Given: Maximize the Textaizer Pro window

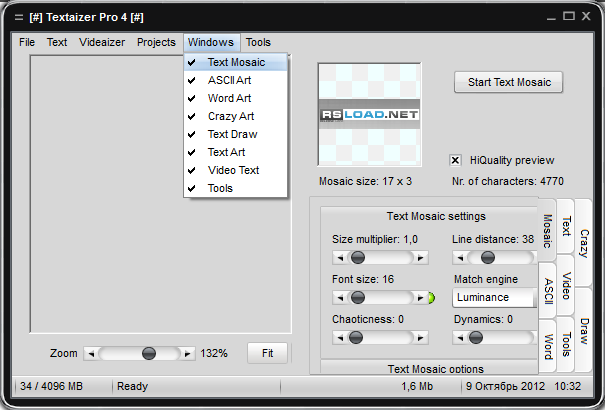Looking at the screenshot, I should pos(568,16).
